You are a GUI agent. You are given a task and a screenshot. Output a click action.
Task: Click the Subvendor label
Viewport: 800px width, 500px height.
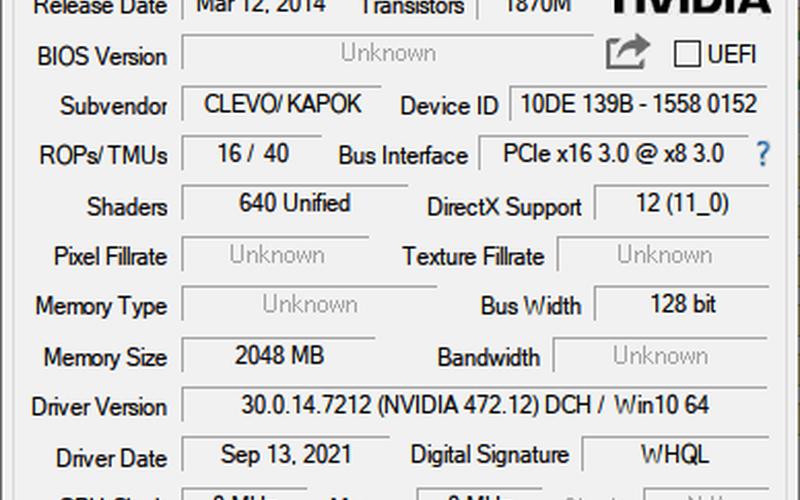pos(114,106)
